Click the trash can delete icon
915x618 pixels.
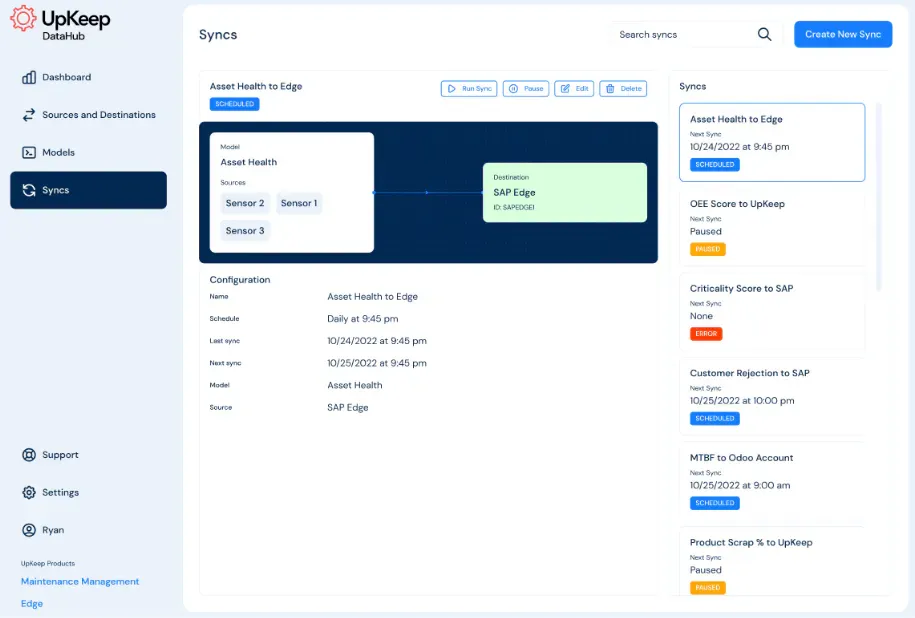(610, 89)
